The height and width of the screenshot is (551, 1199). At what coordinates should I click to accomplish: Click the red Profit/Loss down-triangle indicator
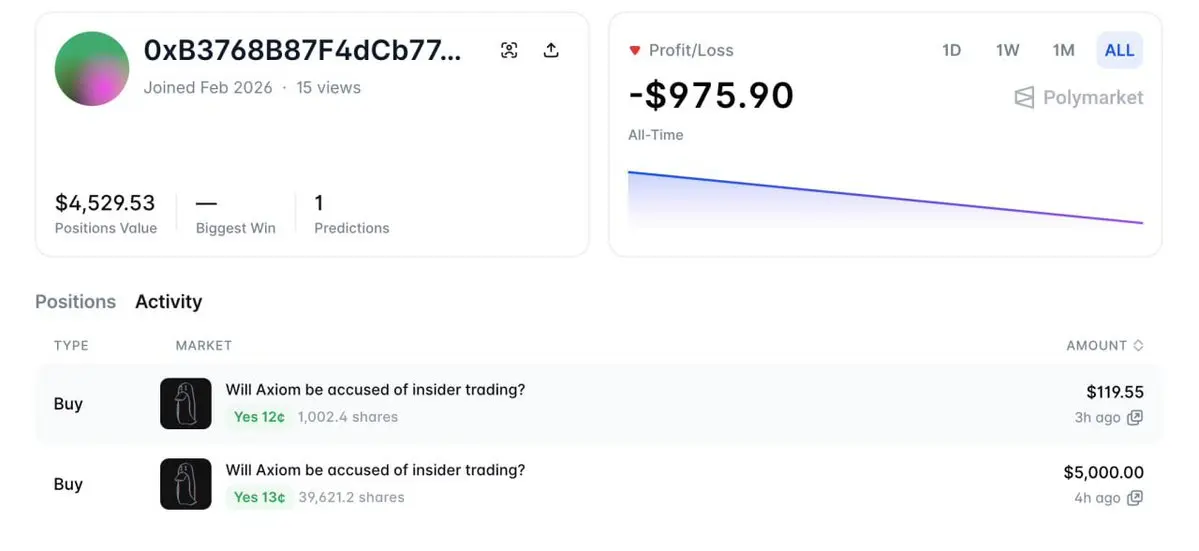pos(634,50)
